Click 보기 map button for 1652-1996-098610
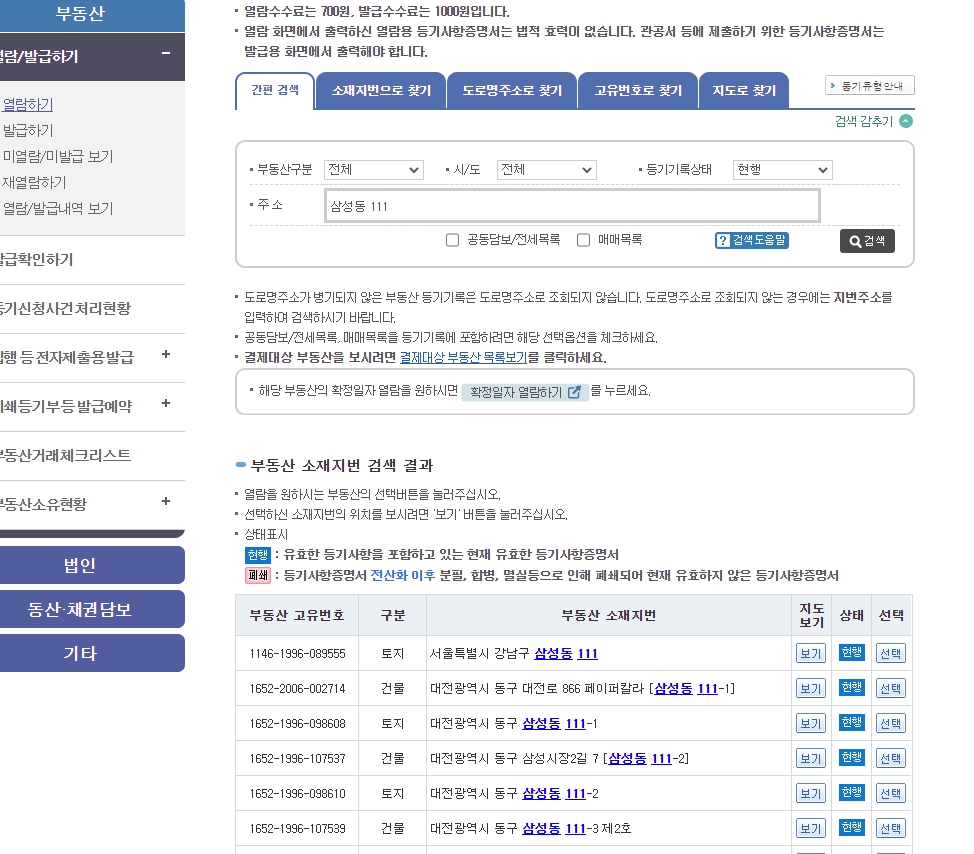This screenshot has width=974, height=854. [x=811, y=793]
